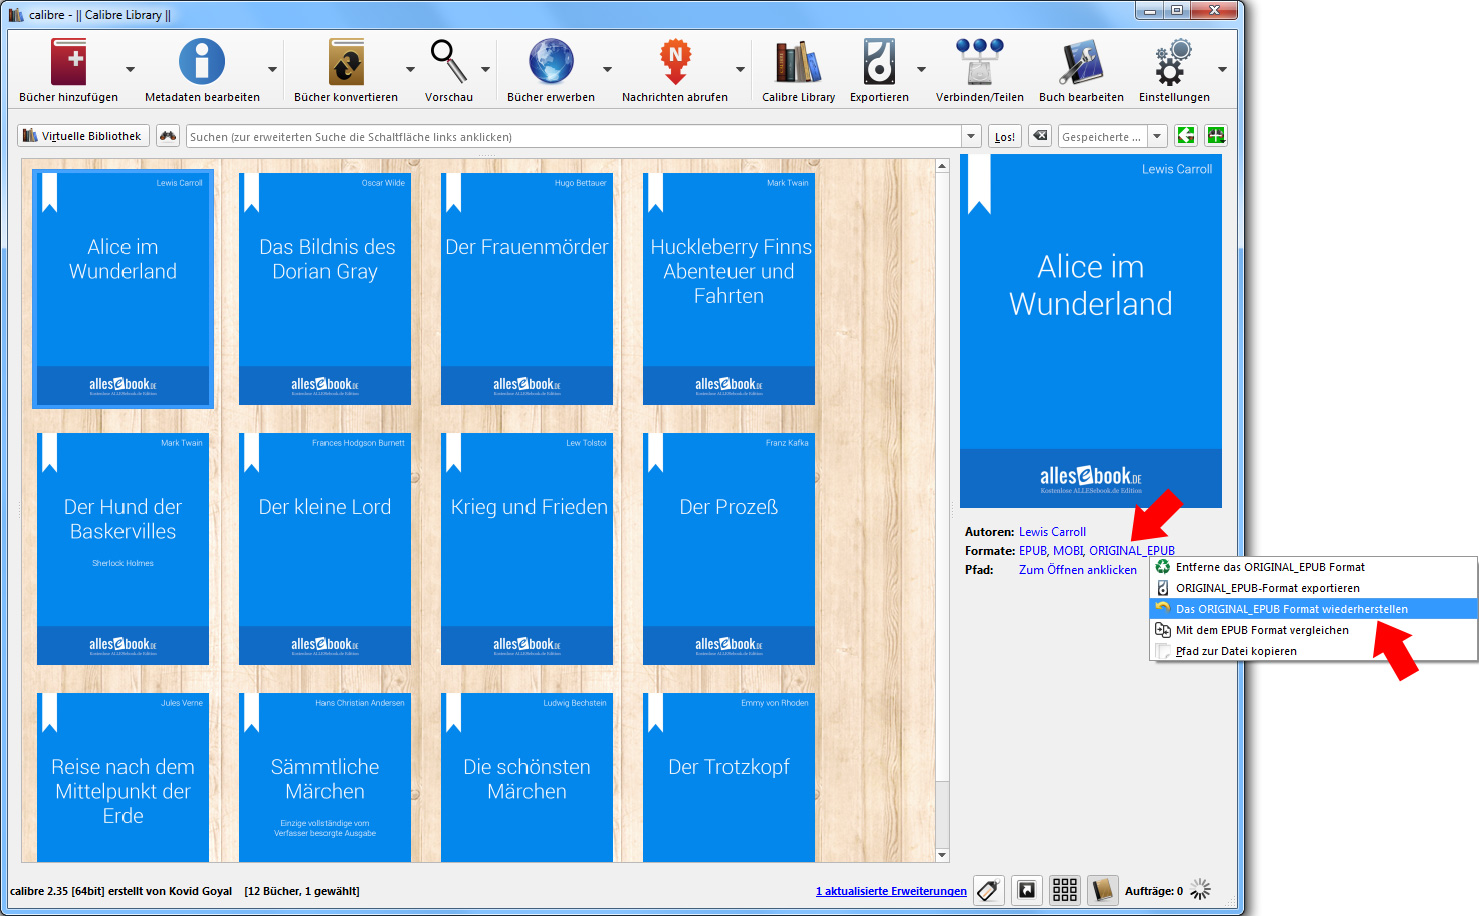Select Die schönsten Märchen cover

click(527, 777)
